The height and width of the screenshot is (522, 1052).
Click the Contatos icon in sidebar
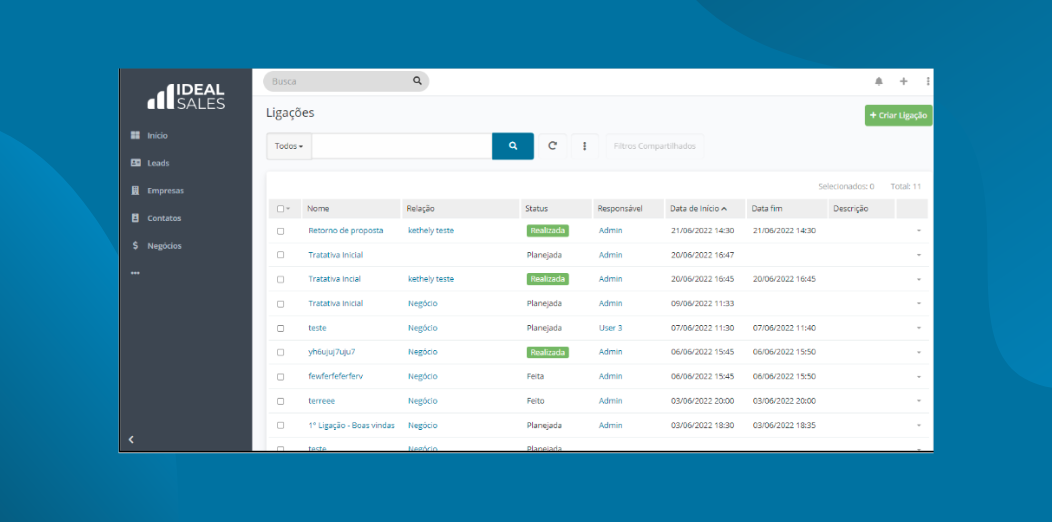pos(135,218)
